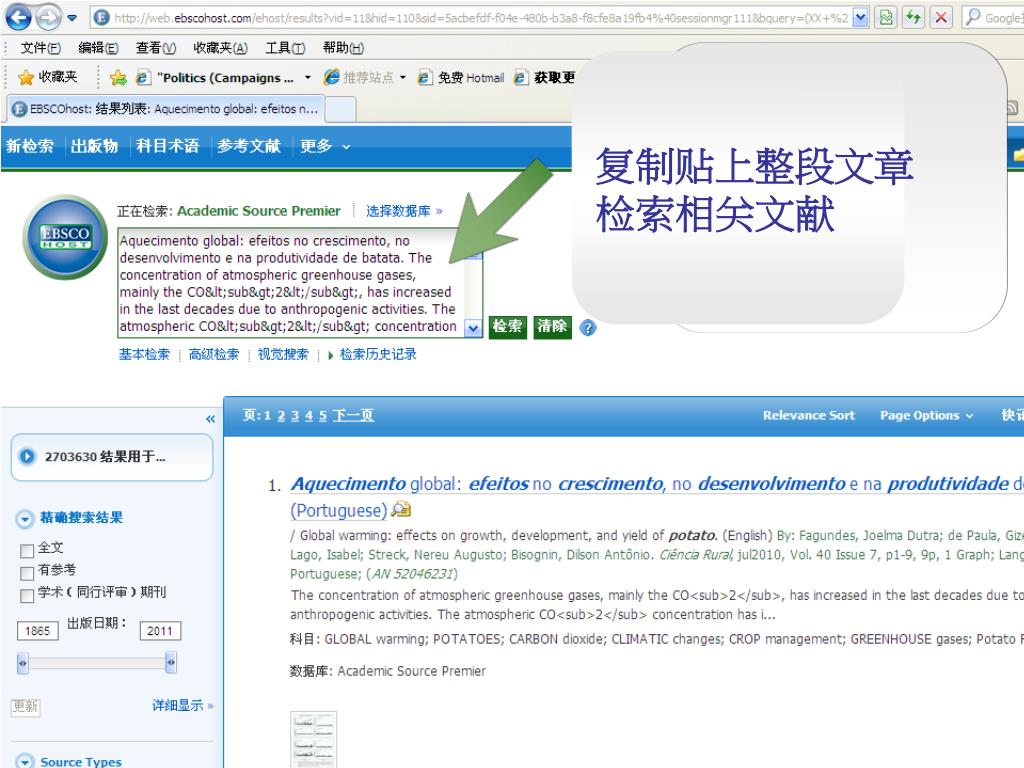Click the blank new tab button
The width and height of the screenshot is (1024, 768).
340,109
